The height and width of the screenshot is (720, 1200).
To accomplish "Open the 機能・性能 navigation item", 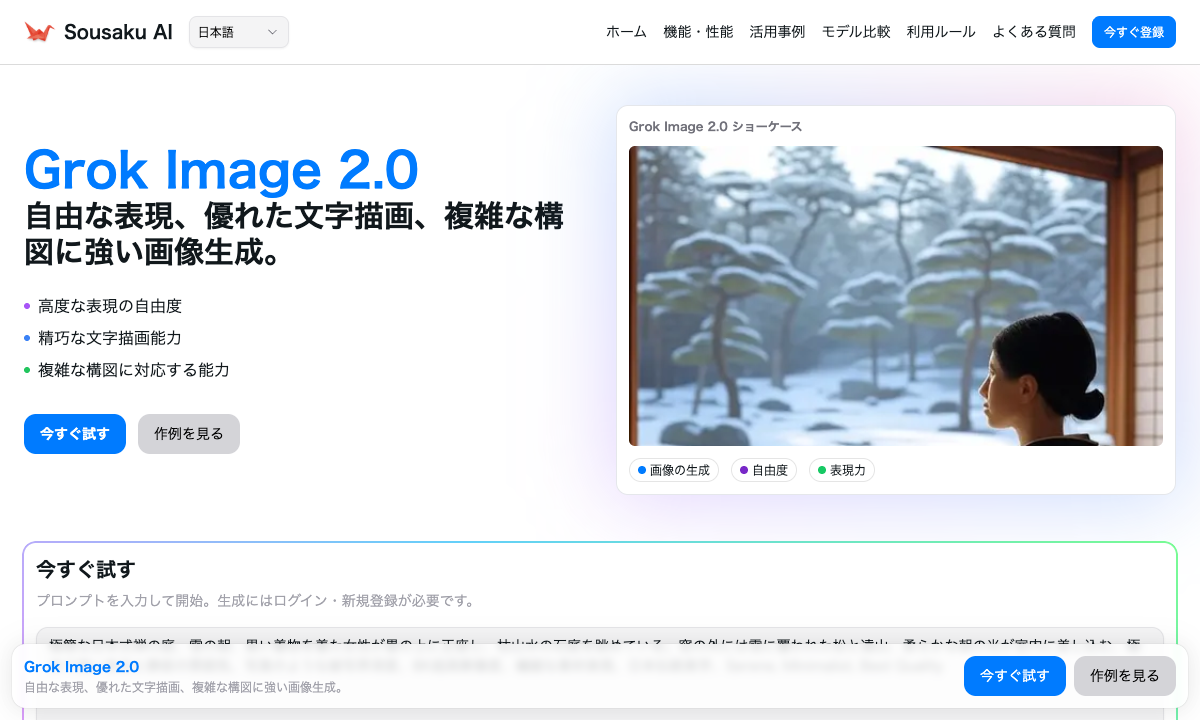I will (x=699, y=31).
